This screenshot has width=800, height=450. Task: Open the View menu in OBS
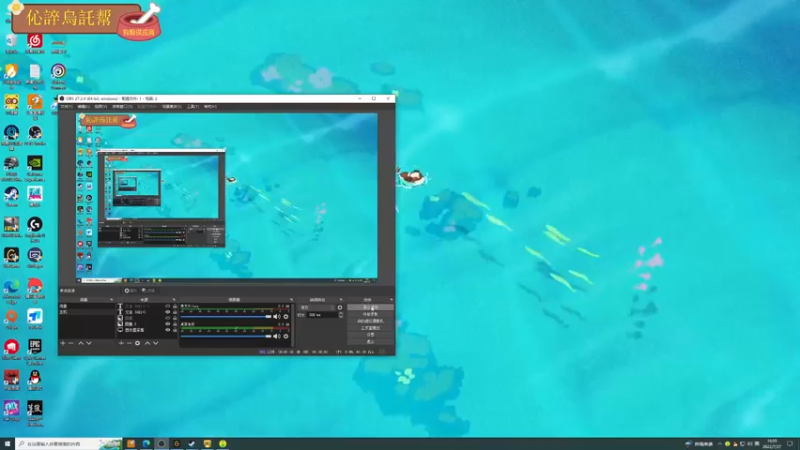click(x=101, y=107)
